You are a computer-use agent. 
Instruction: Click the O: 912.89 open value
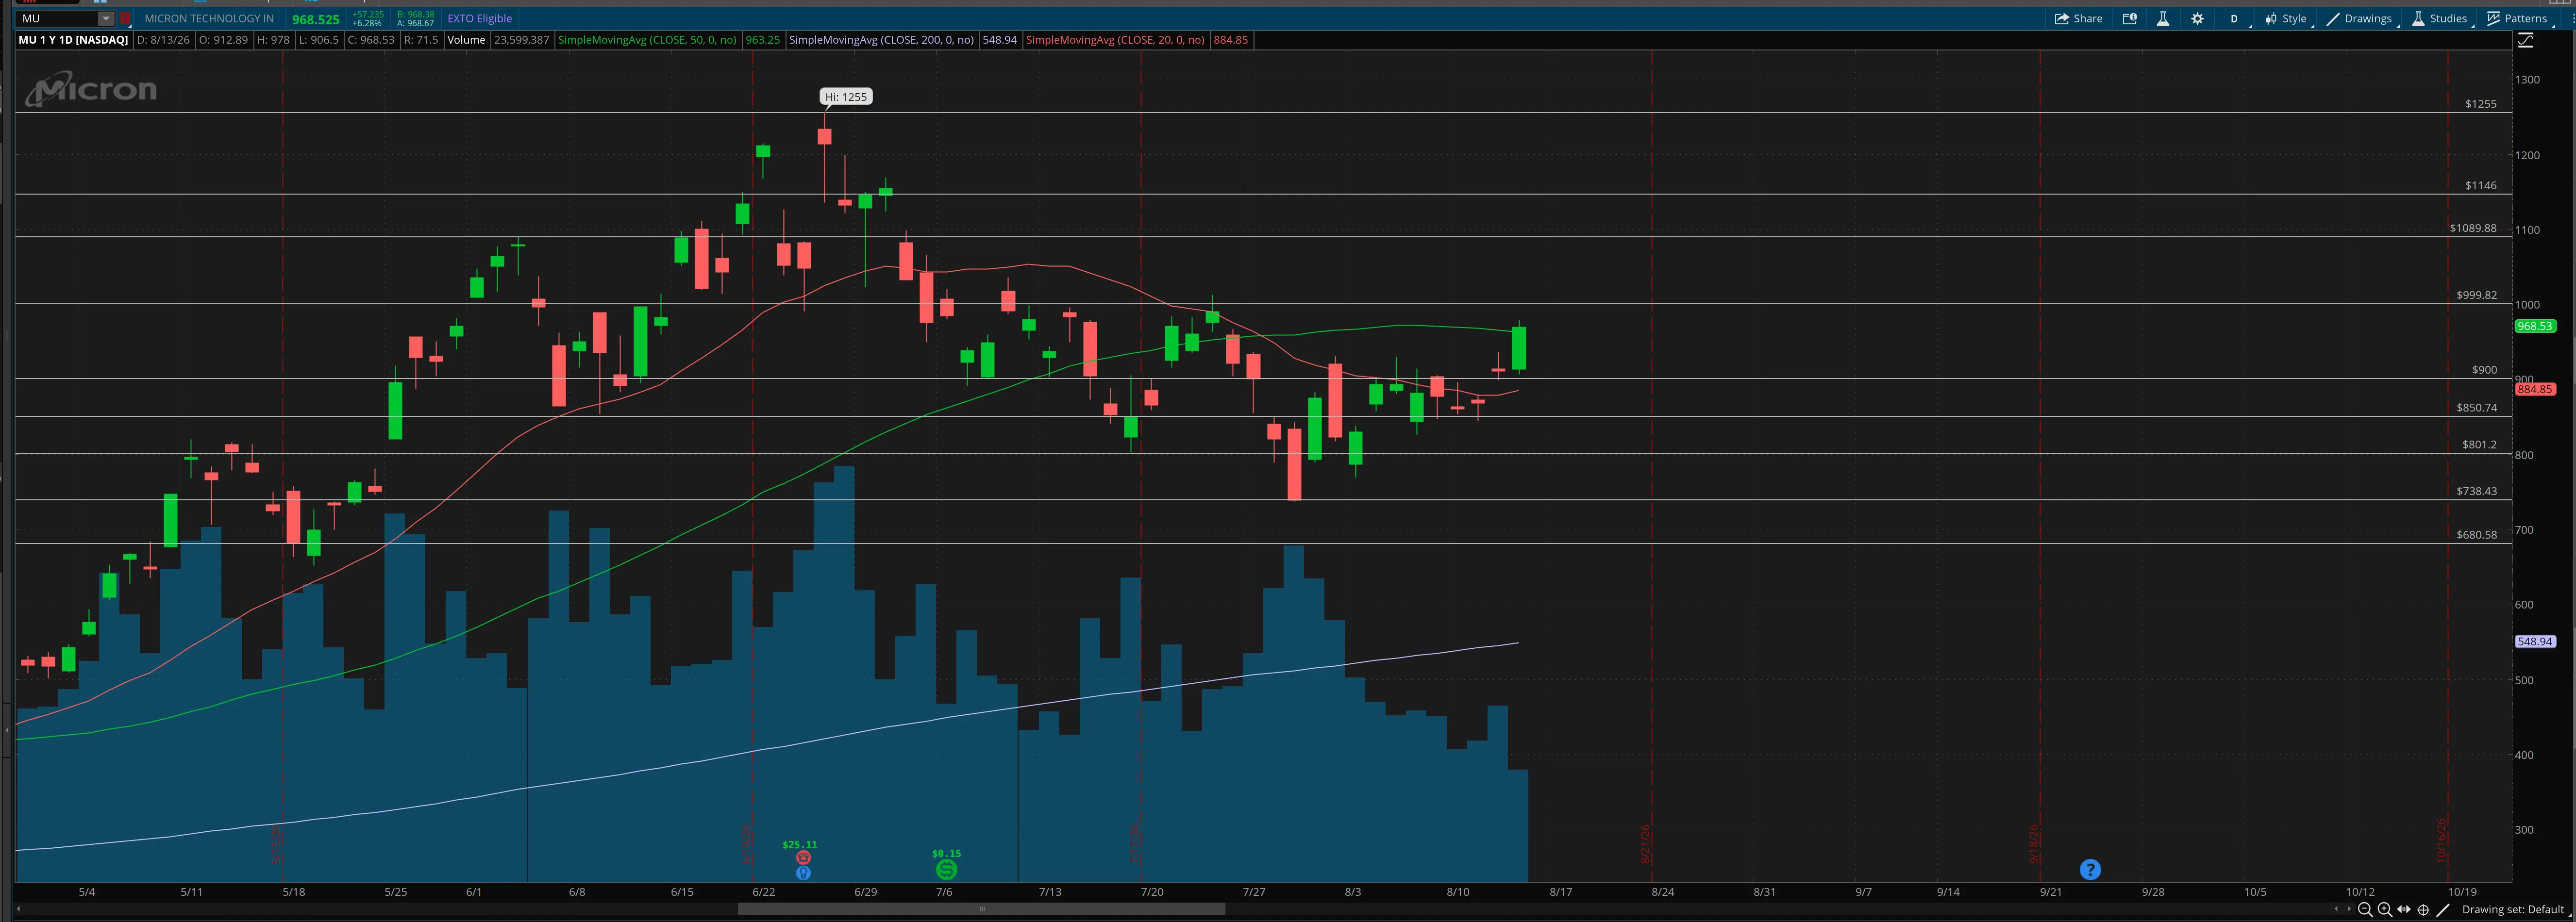(223, 40)
